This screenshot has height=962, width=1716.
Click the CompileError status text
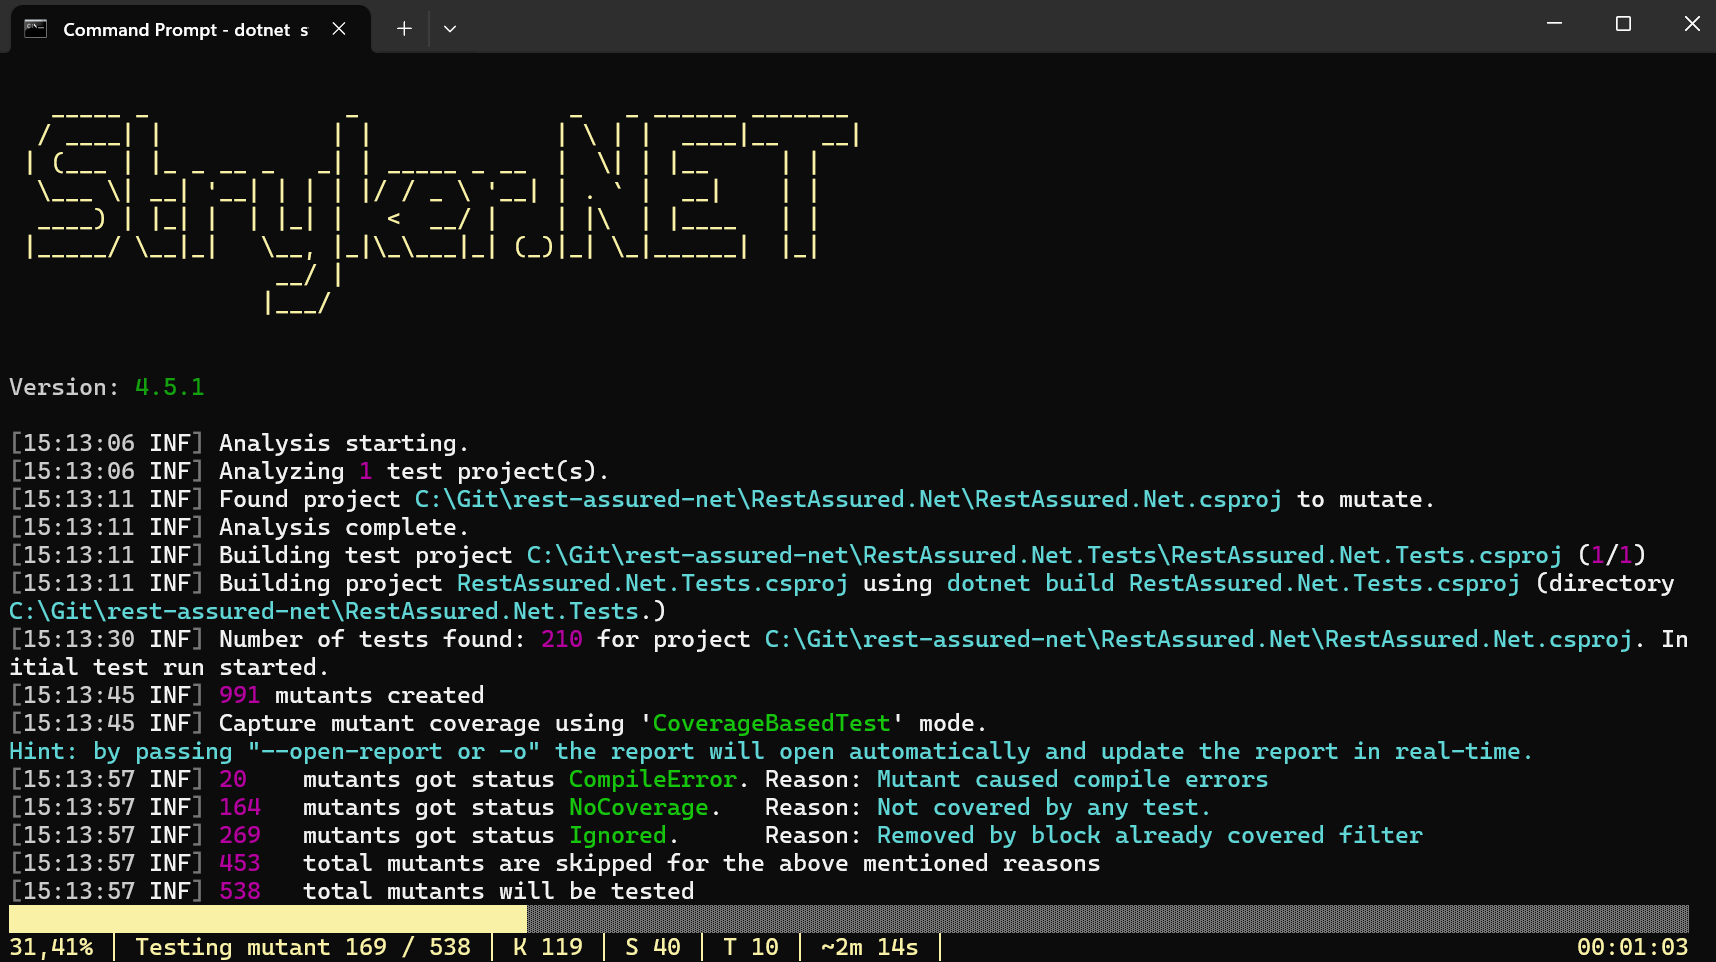coord(653,780)
